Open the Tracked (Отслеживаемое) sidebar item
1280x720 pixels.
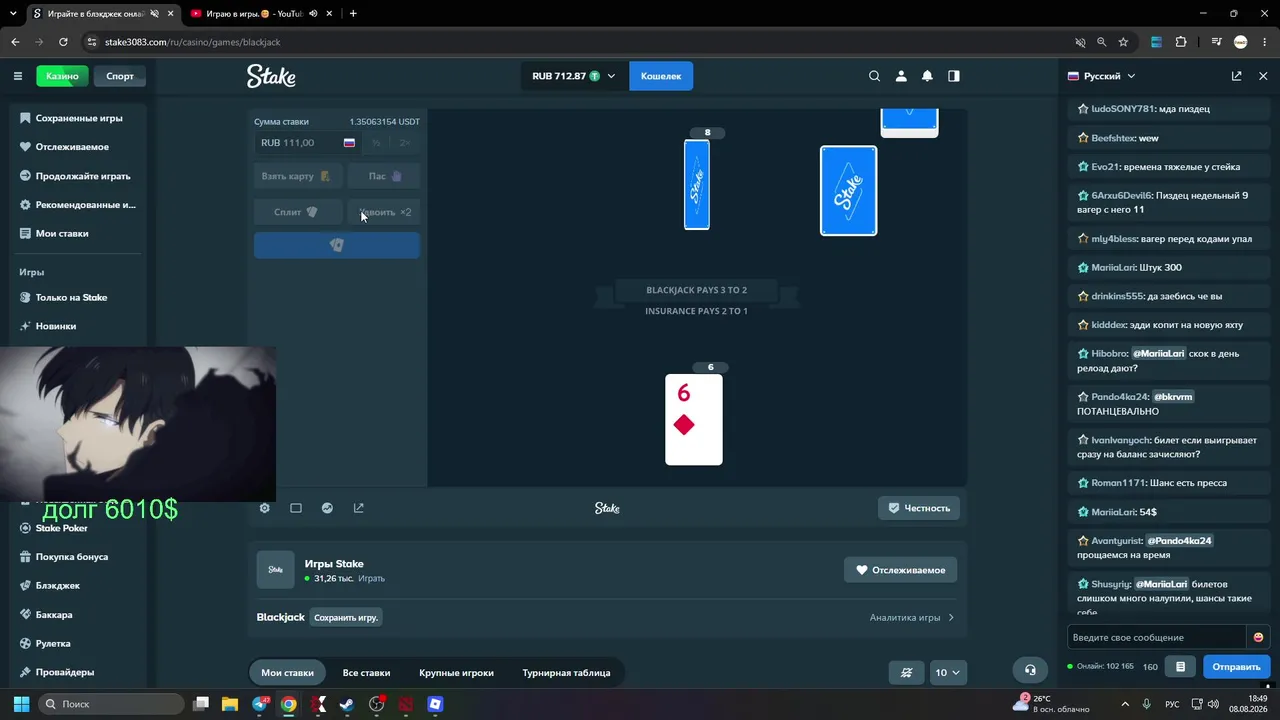[x=72, y=147]
